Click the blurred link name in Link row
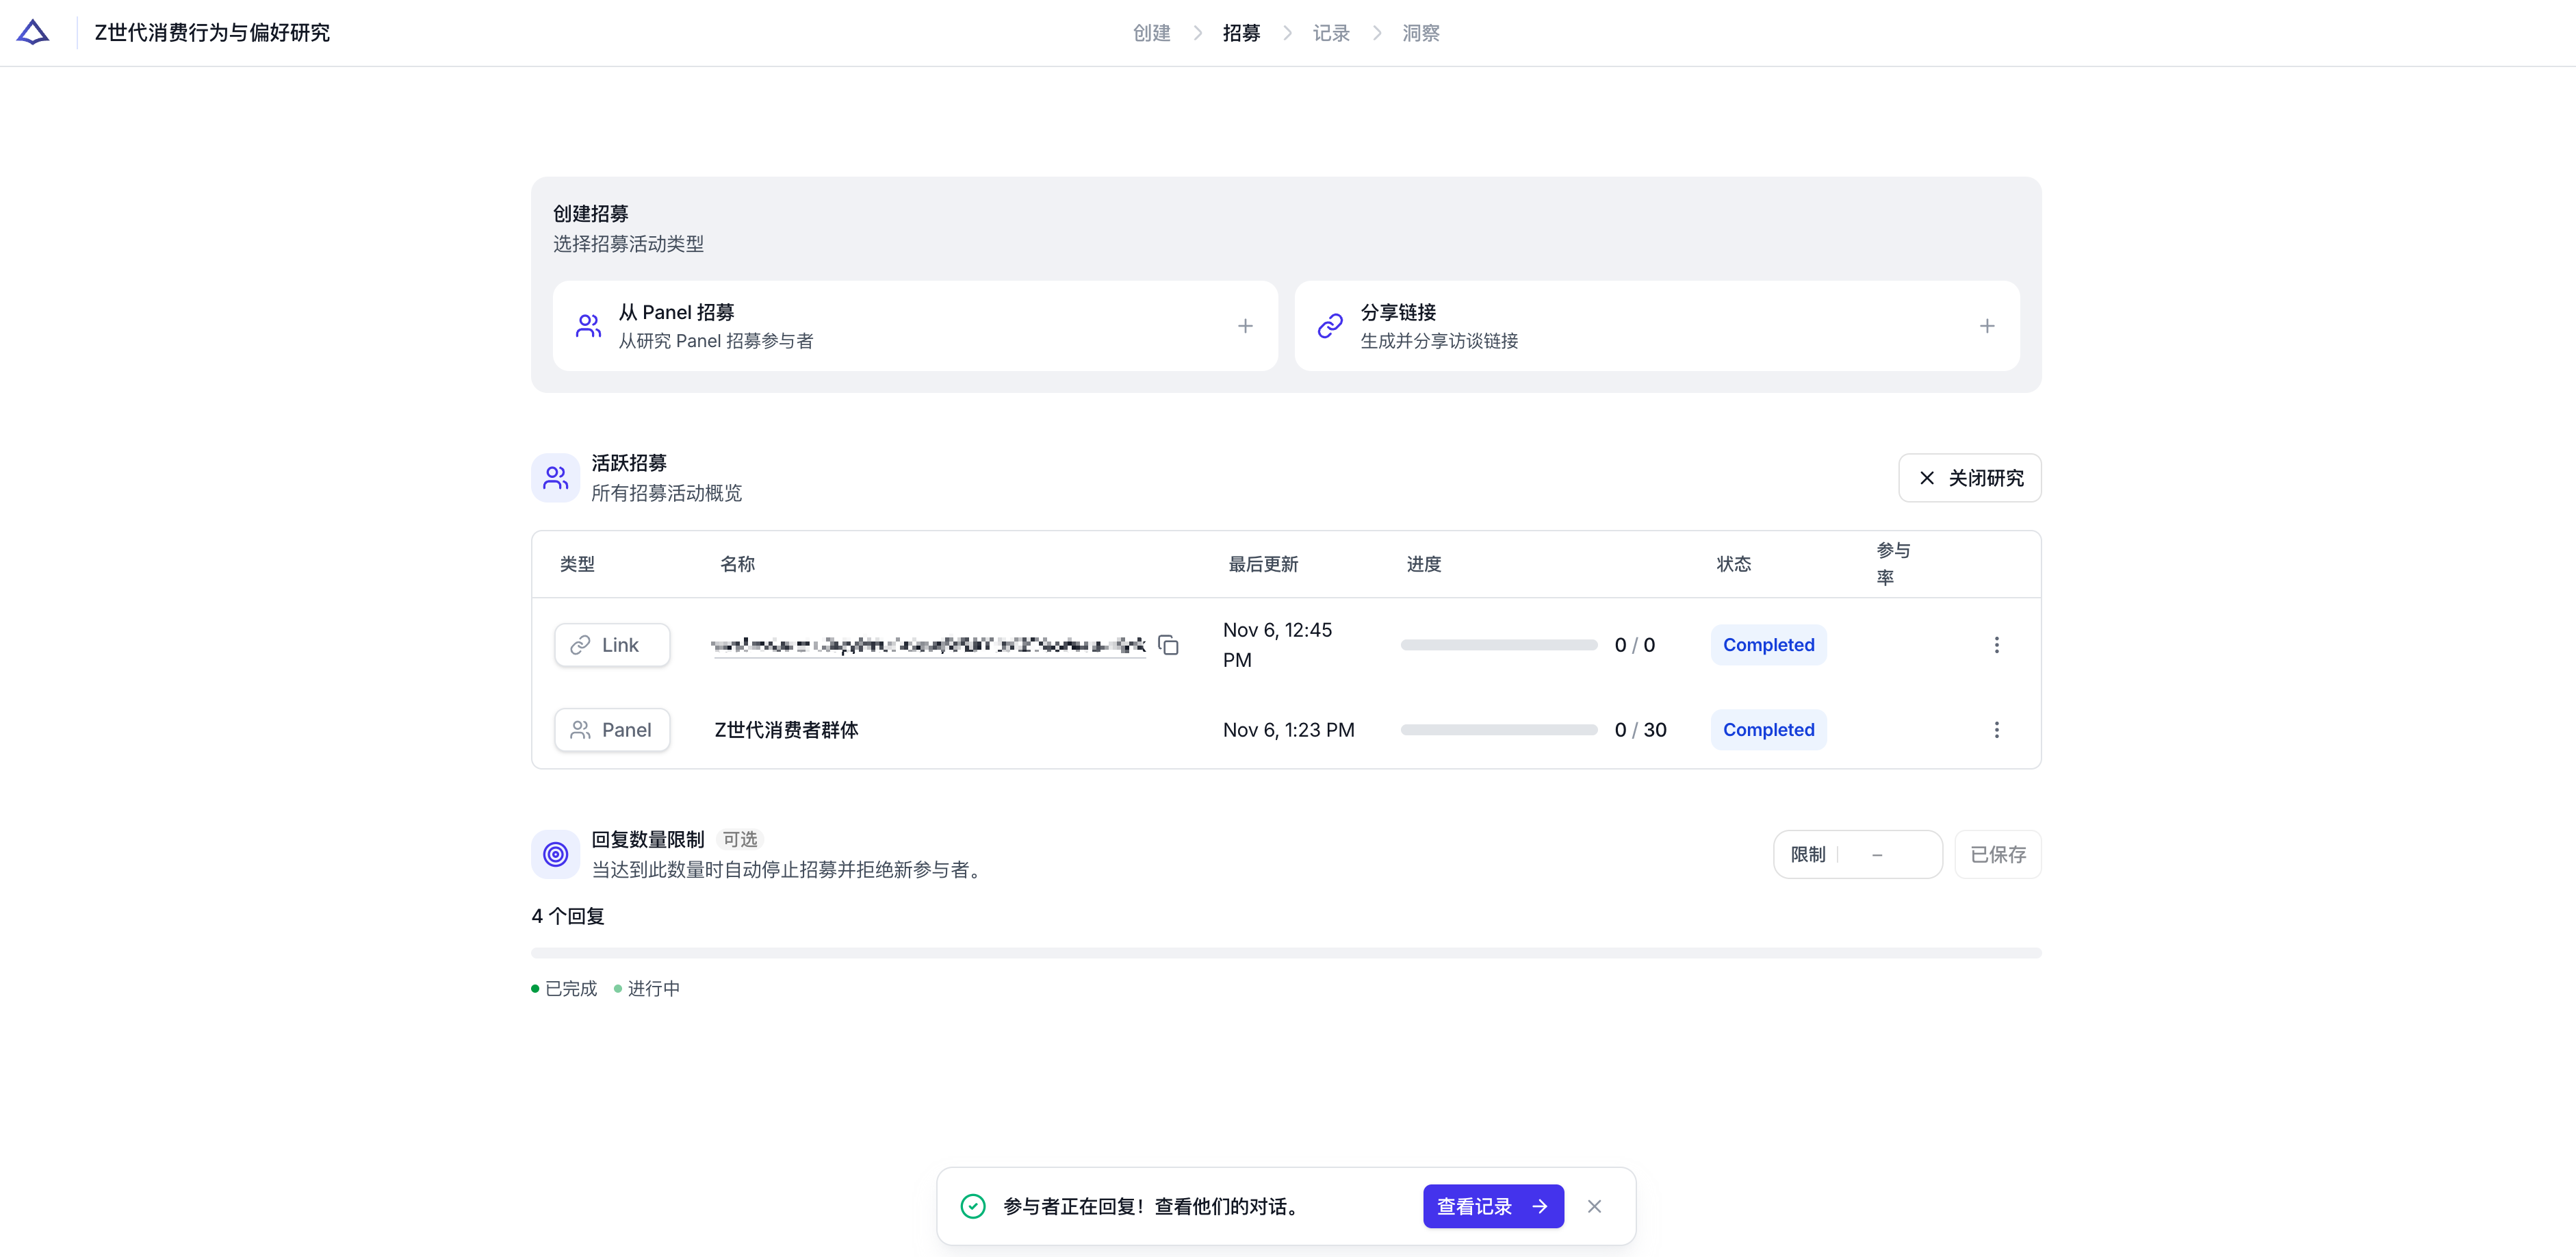Viewport: 2576px width, 1257px height. coord(928,645)
